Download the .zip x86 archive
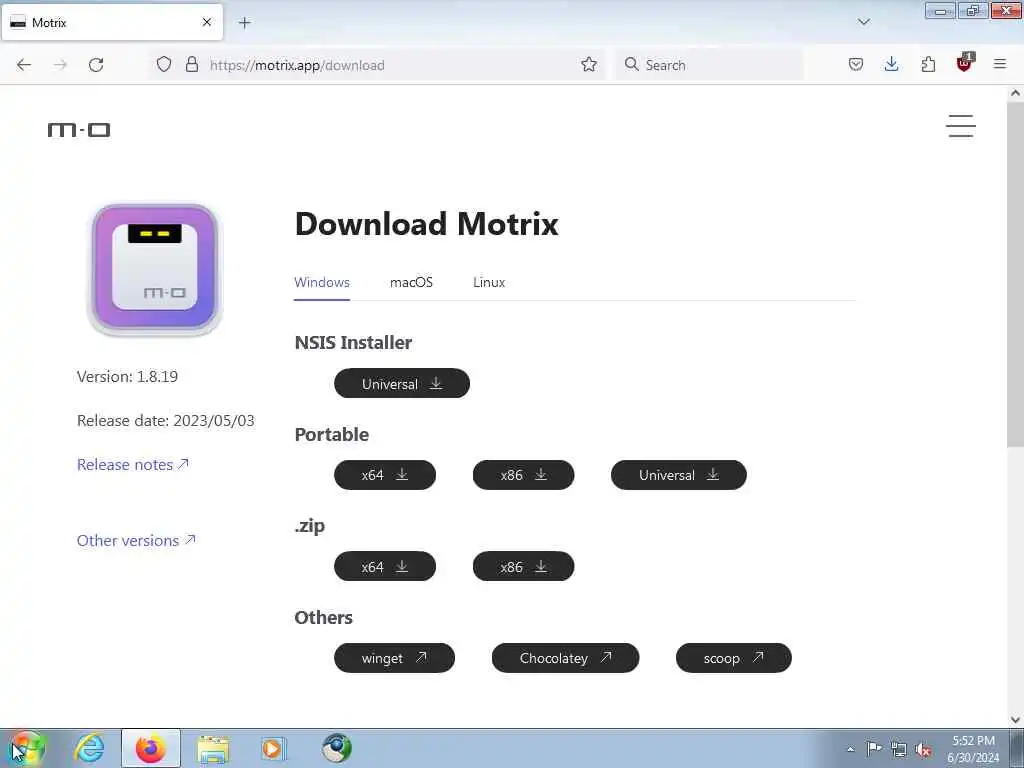Viewport: 1024px width, 768px height. [x=523, y=566]
